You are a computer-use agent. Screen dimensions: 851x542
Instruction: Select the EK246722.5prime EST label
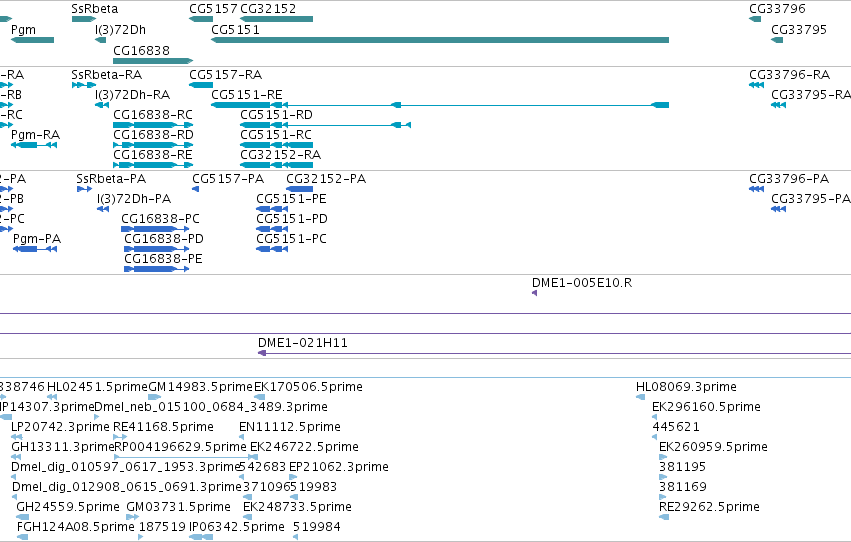coord(304,448)
